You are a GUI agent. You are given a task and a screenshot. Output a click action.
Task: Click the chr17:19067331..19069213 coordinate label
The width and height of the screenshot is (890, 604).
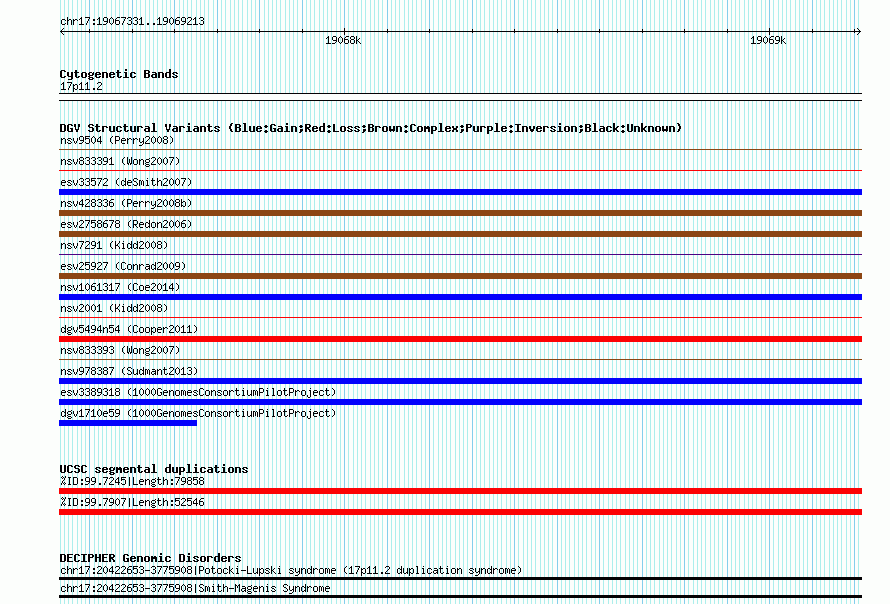132,22
